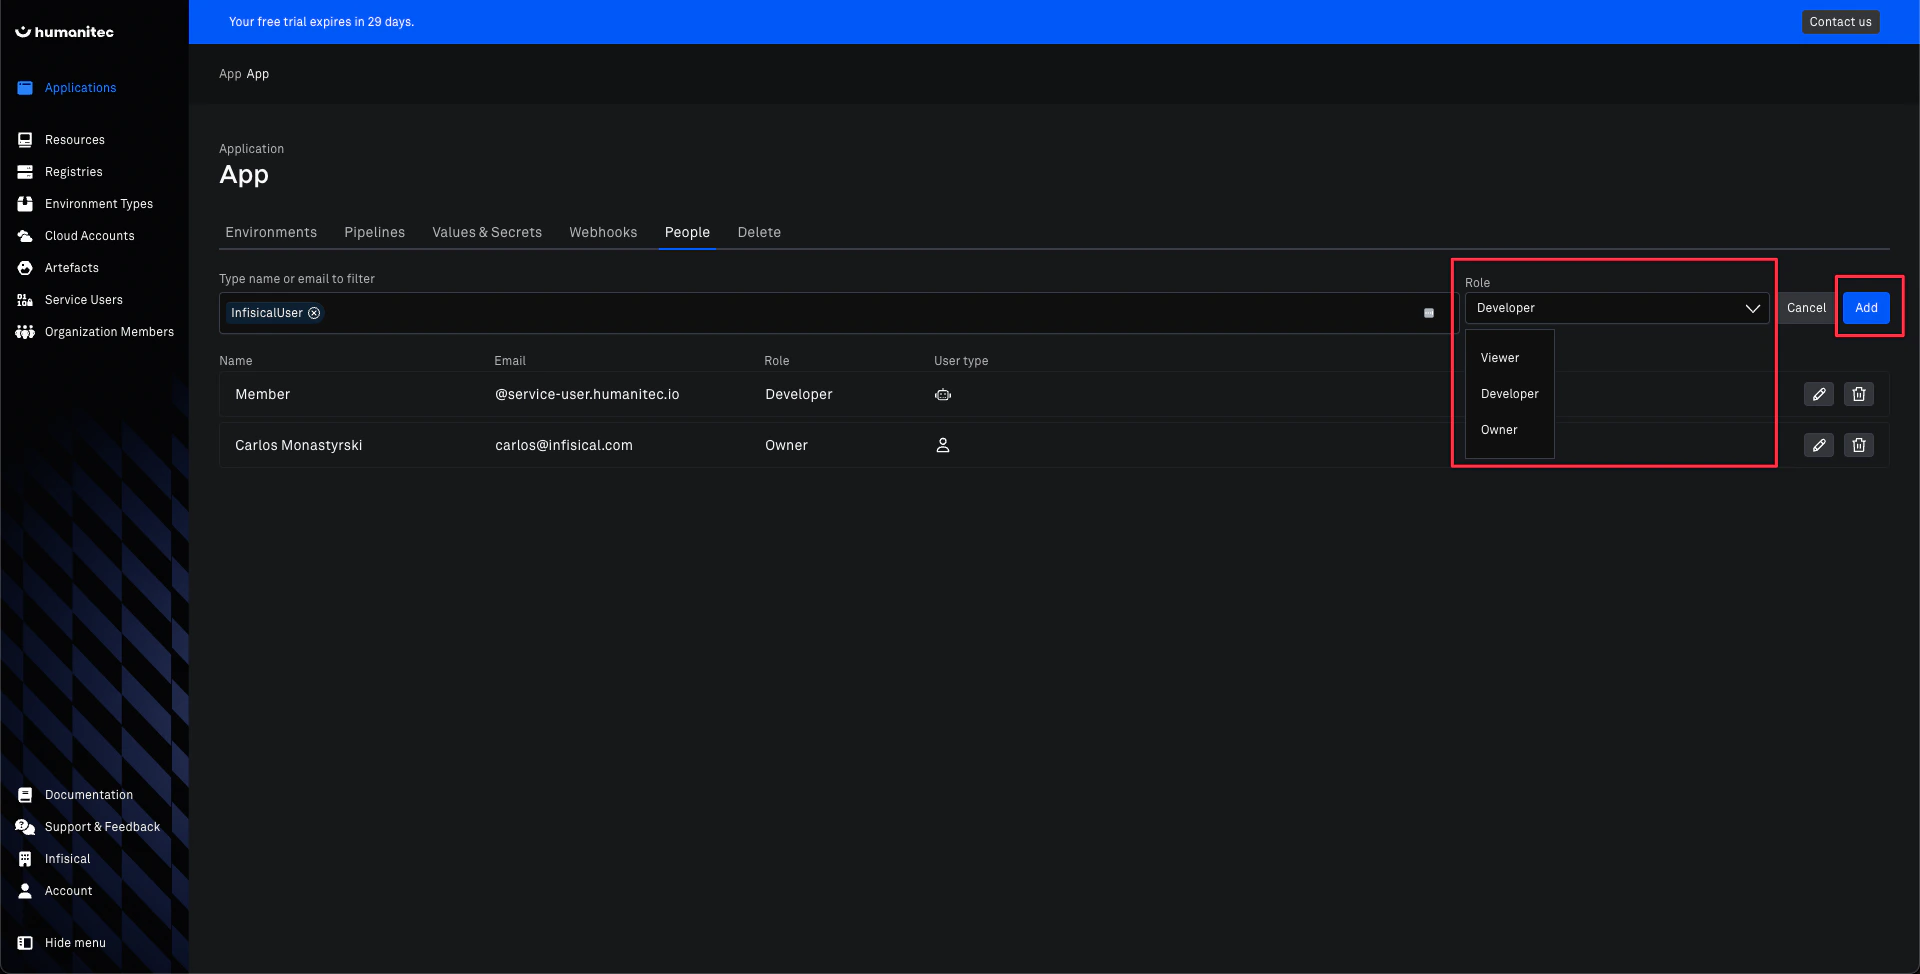Viewport: 1920px width, 974px height.
Task: Click the Infisical organization icon
Action: point(25,859)
